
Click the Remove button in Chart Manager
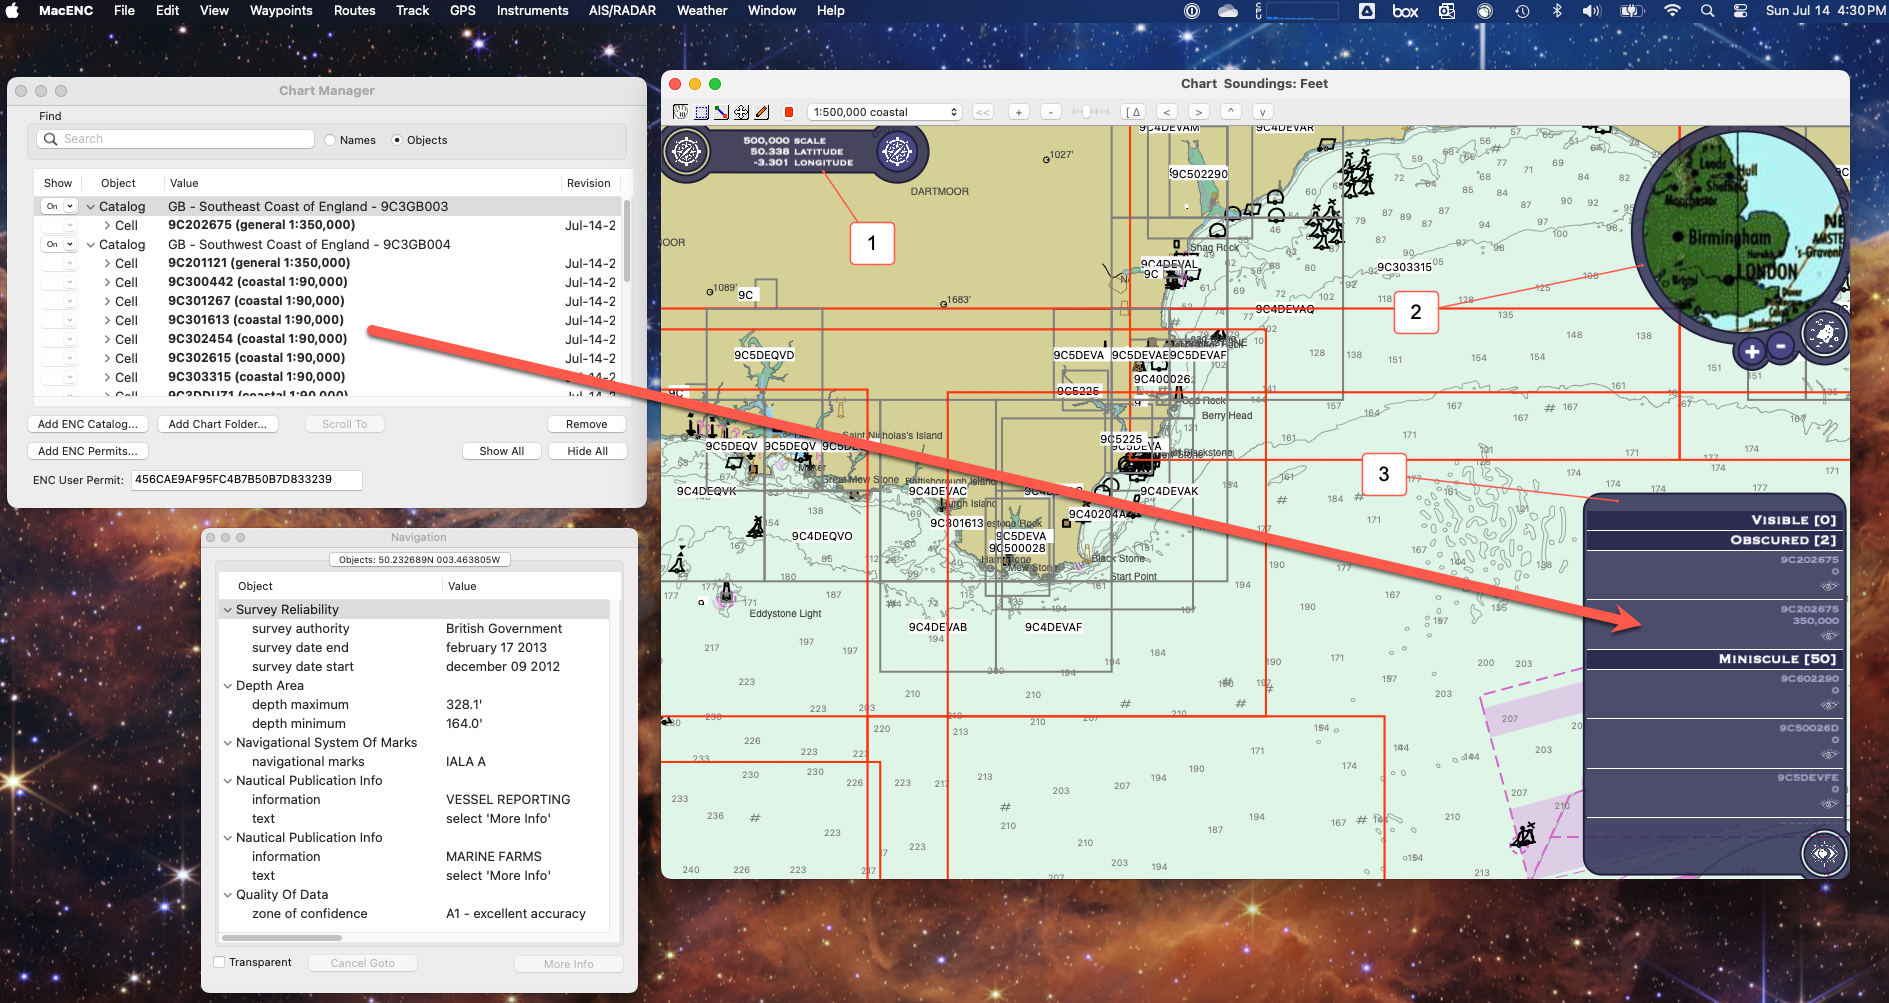point(587,424)
